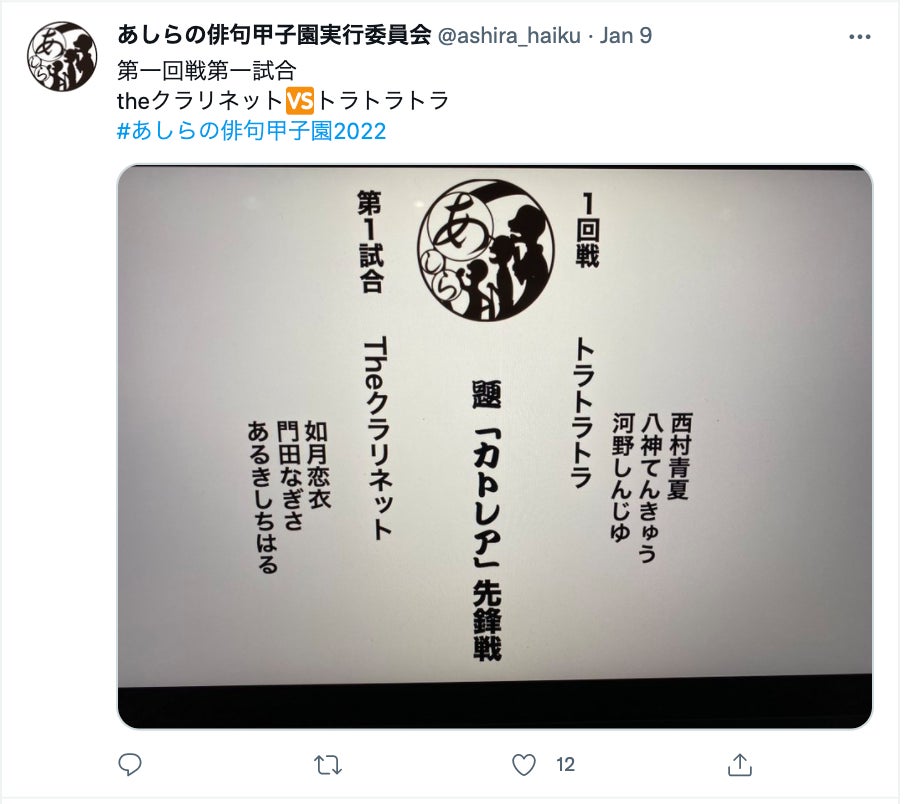Click the circular emblem logo inside the photo

pyautogui.click(x=485, y=250)
